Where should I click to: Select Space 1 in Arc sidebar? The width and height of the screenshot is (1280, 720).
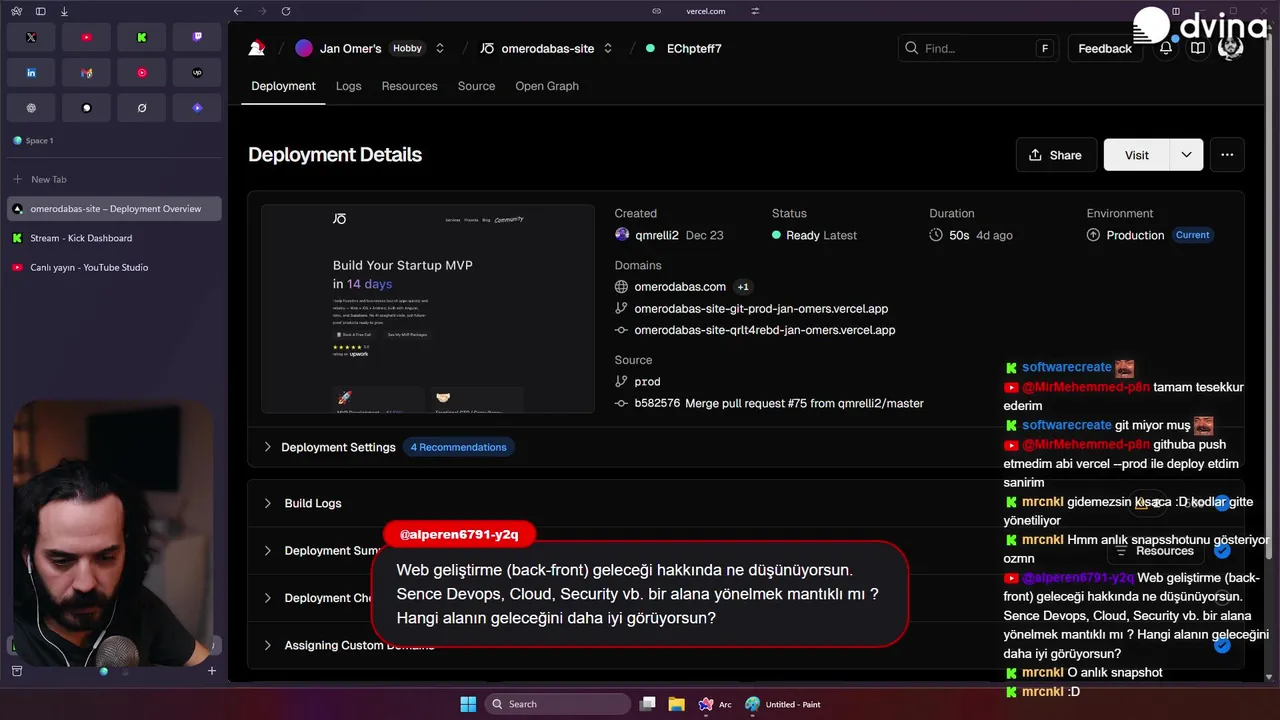(33, 141)
